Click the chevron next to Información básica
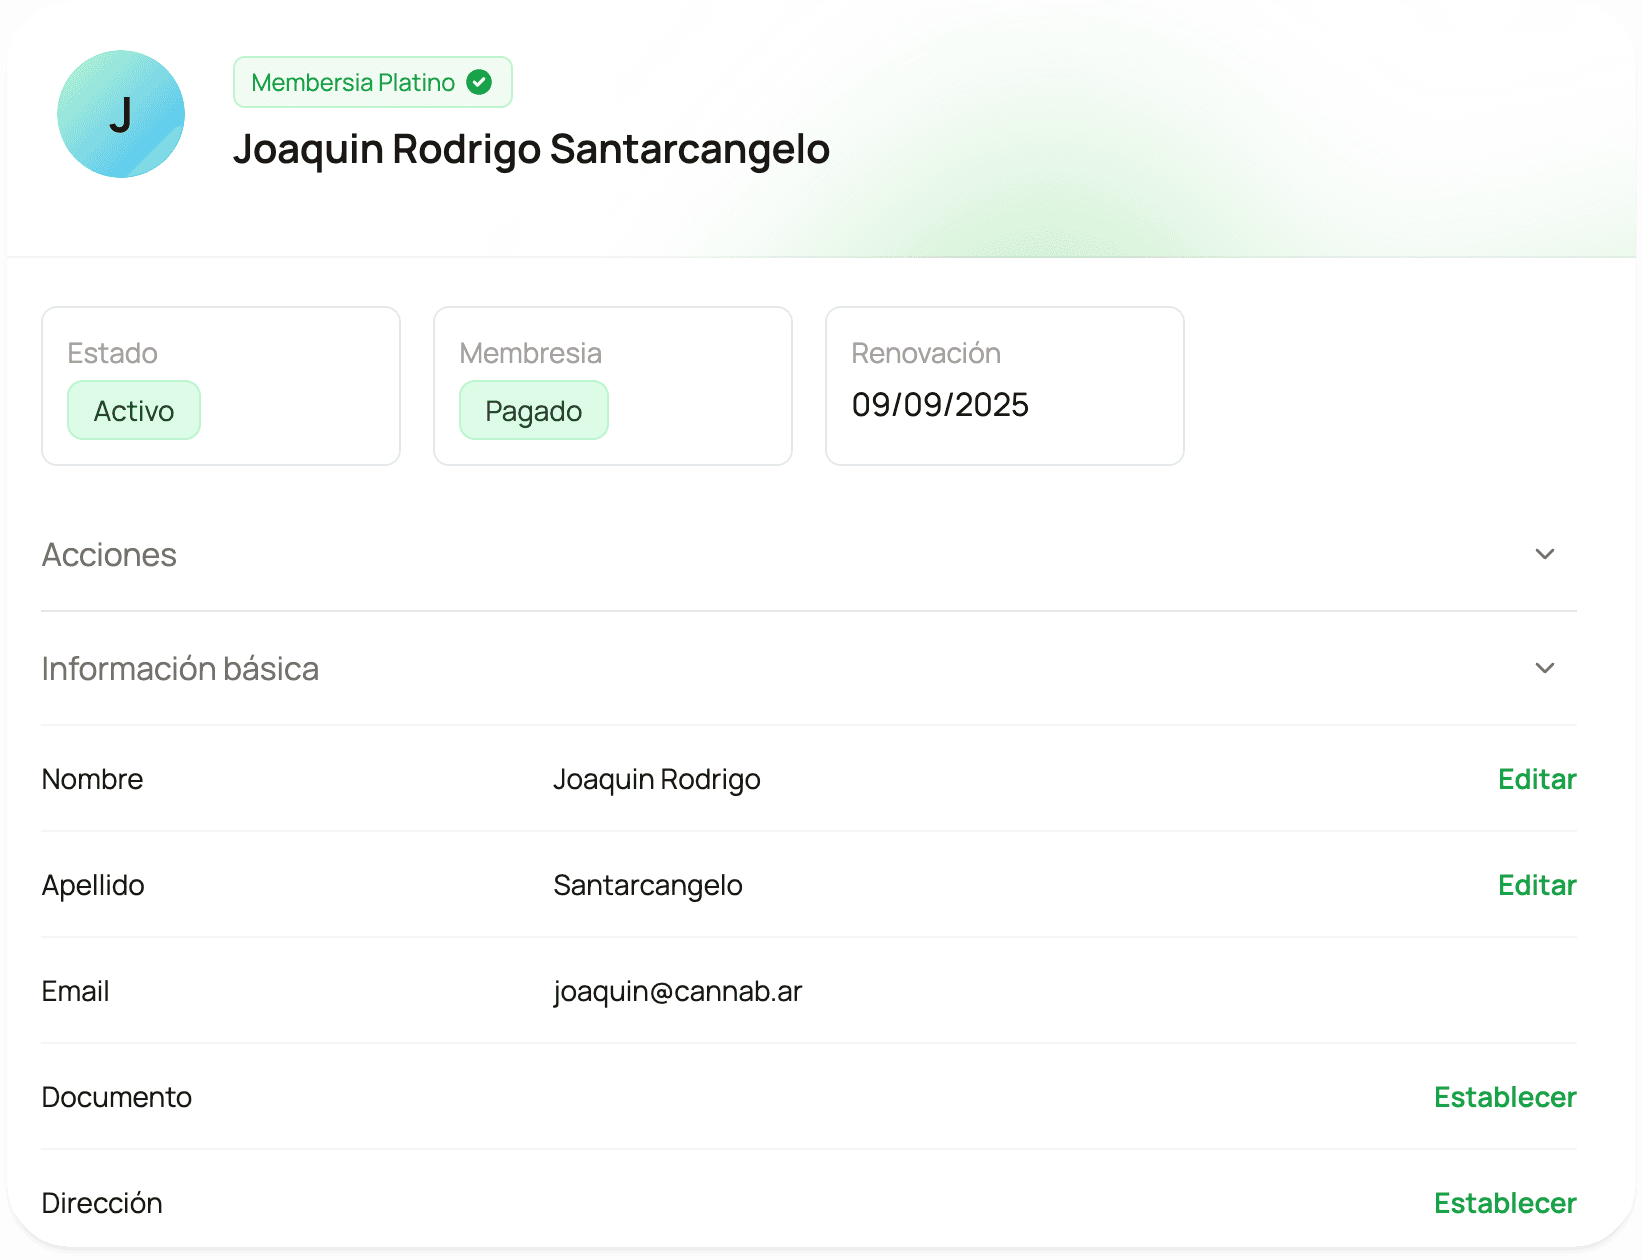The width and height of the screenshot is (1643, 1260). tap(1545, 668)
